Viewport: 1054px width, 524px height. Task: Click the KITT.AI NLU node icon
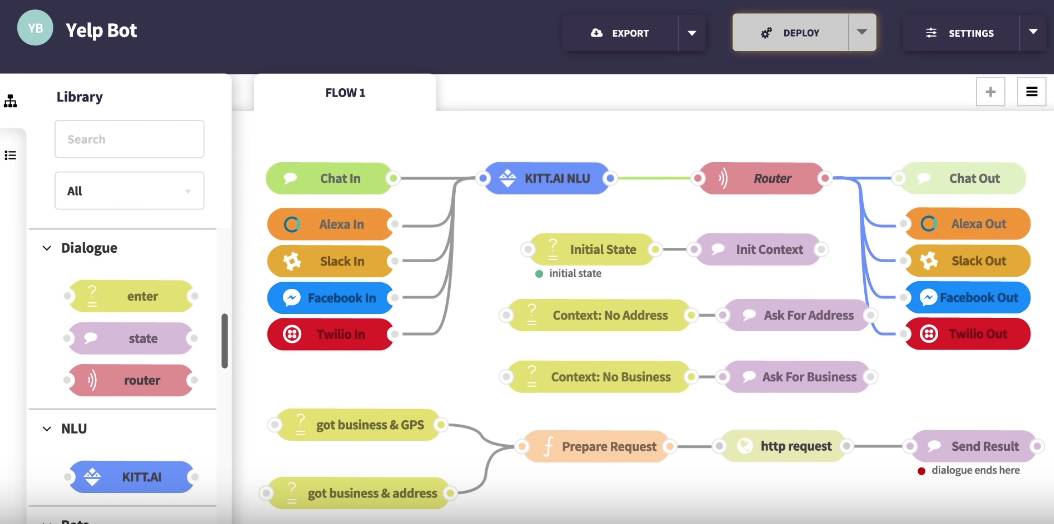(x=507, y=179)
